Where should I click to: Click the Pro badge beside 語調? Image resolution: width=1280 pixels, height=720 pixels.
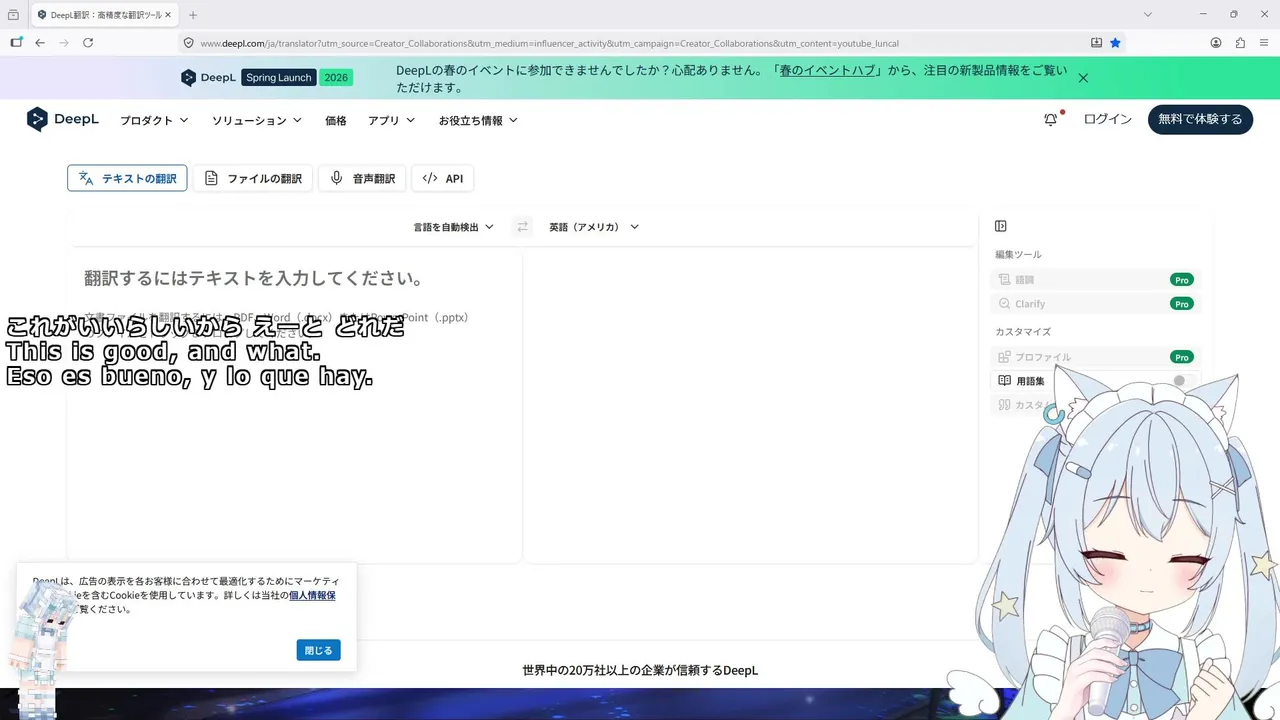coord(1182,280)
